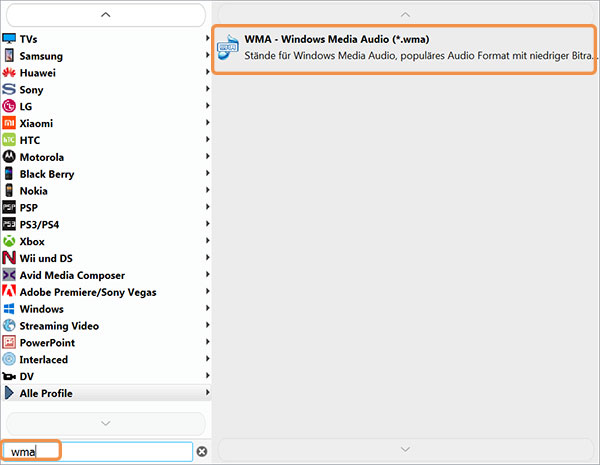This screenshot has width=600, height=465.
Task: Expand the Samsung submenu arrow
Action: click(207, 55)
